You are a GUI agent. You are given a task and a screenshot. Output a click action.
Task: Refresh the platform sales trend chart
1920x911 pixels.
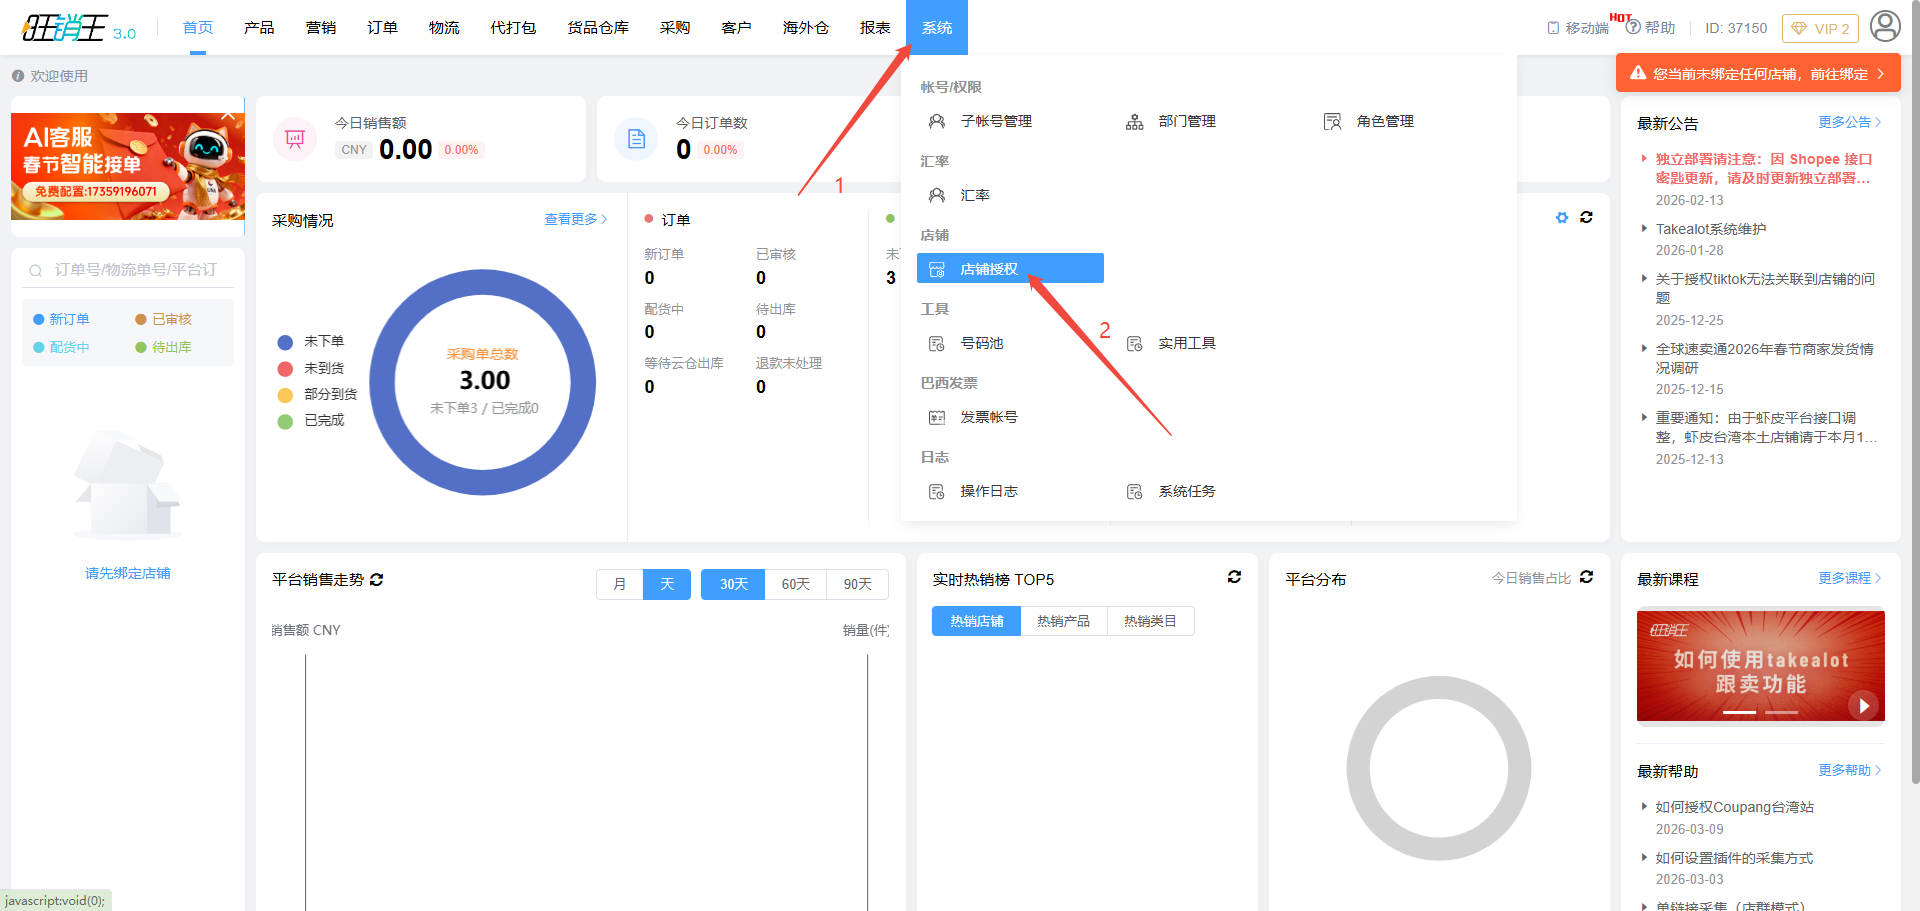[377, 580]
